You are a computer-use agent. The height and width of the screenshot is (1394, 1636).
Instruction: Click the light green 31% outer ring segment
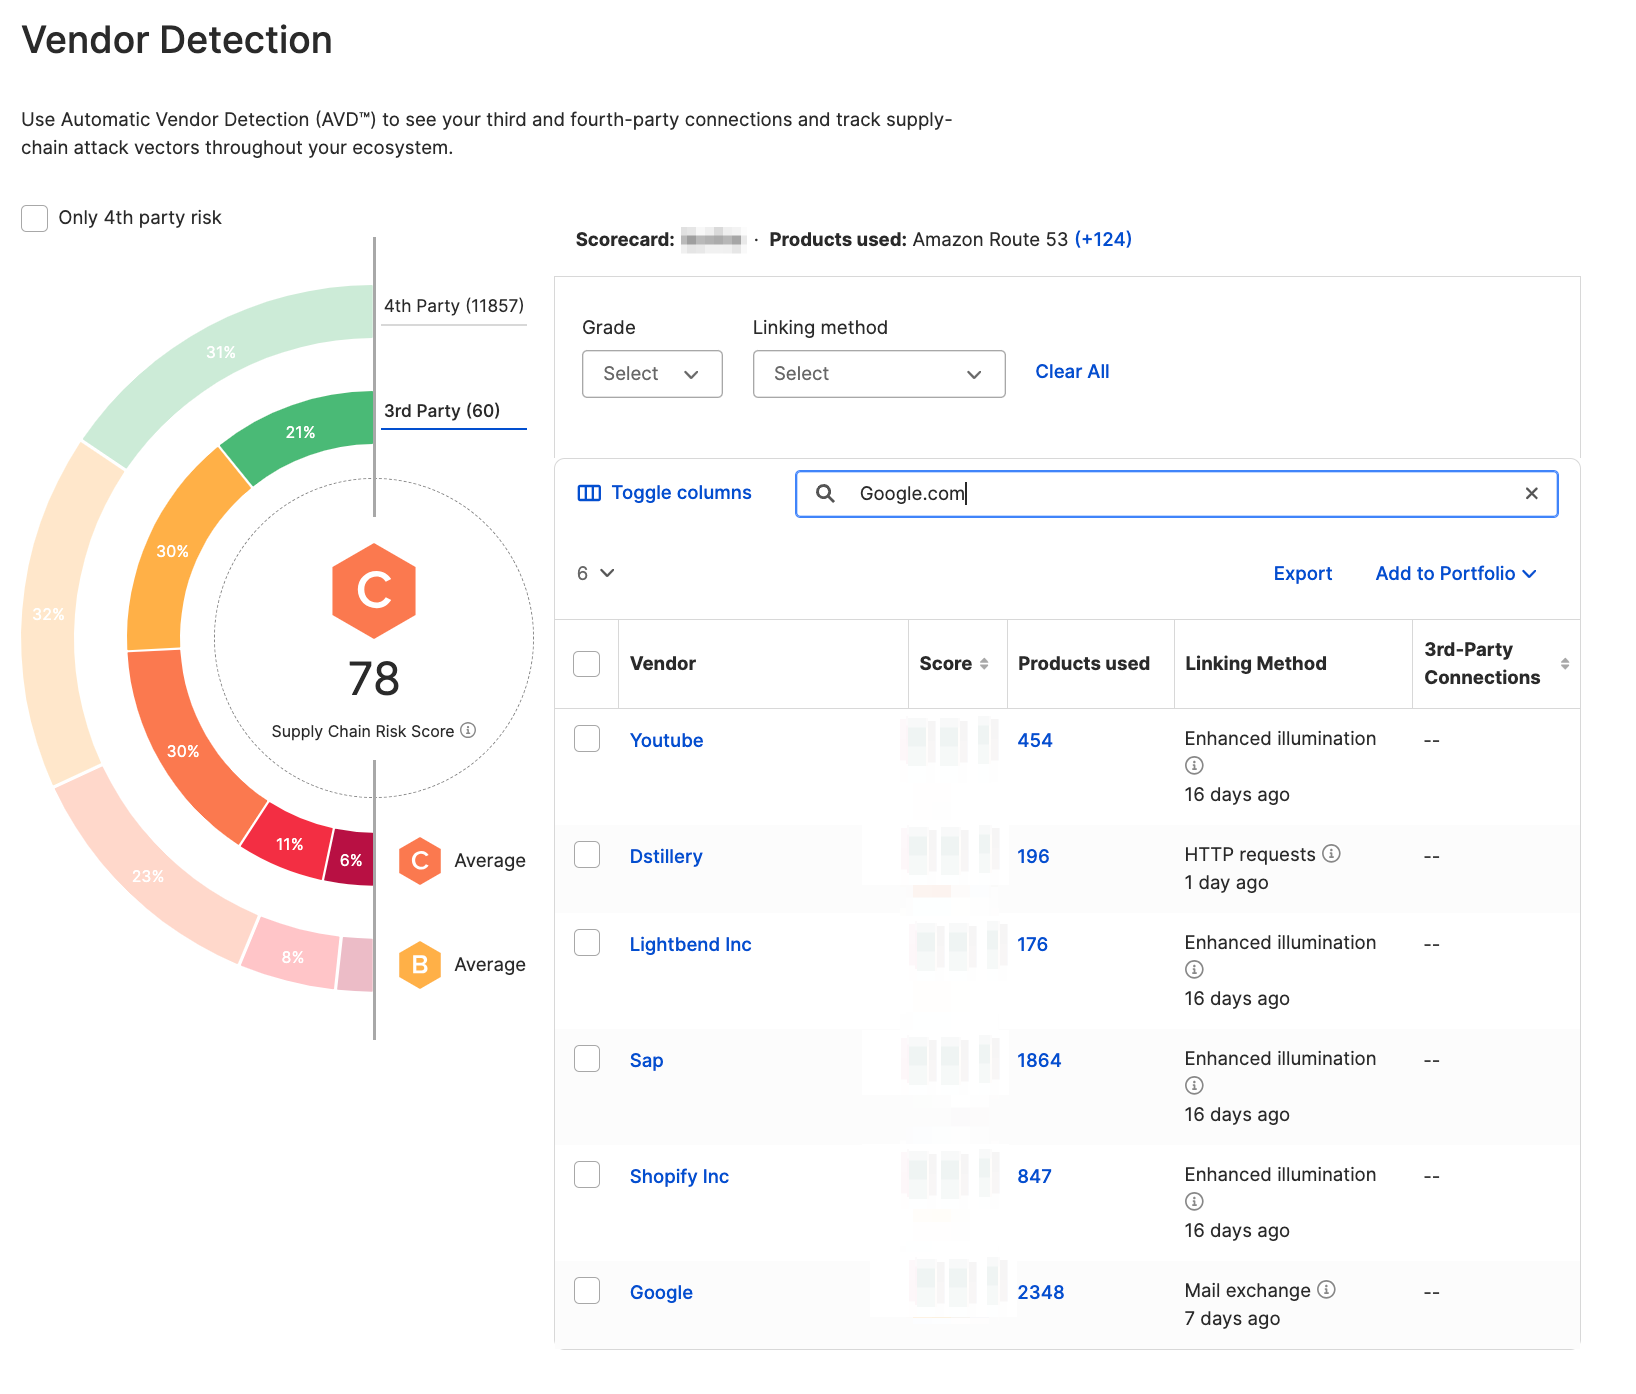[221, 352]
